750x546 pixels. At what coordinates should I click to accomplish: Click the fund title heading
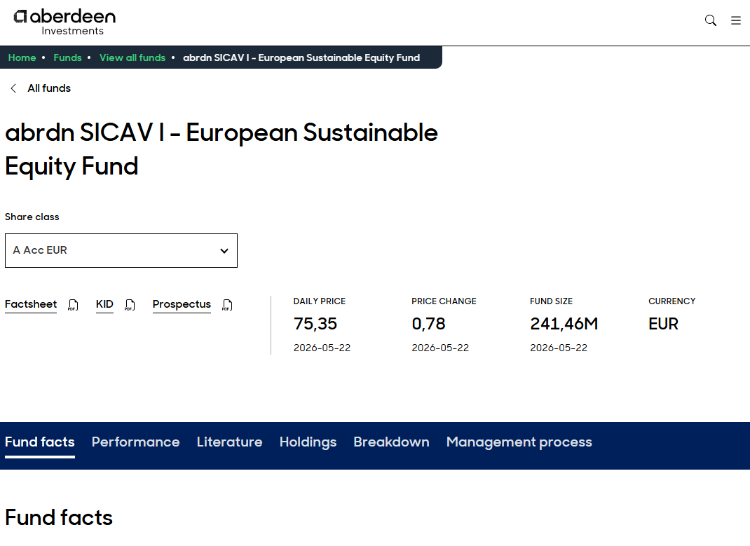(221, 149)
